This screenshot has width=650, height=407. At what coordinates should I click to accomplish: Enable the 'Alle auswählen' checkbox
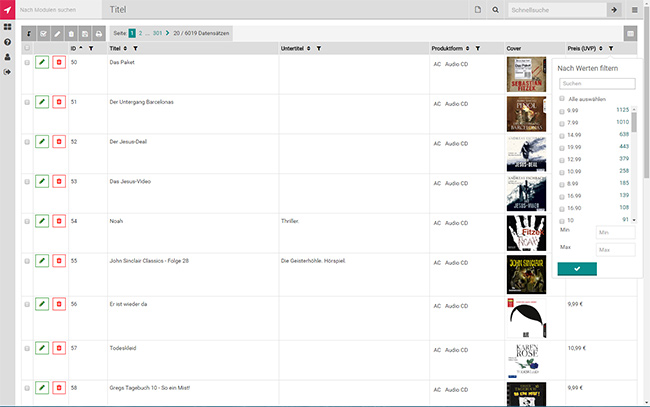pos(562,99)
